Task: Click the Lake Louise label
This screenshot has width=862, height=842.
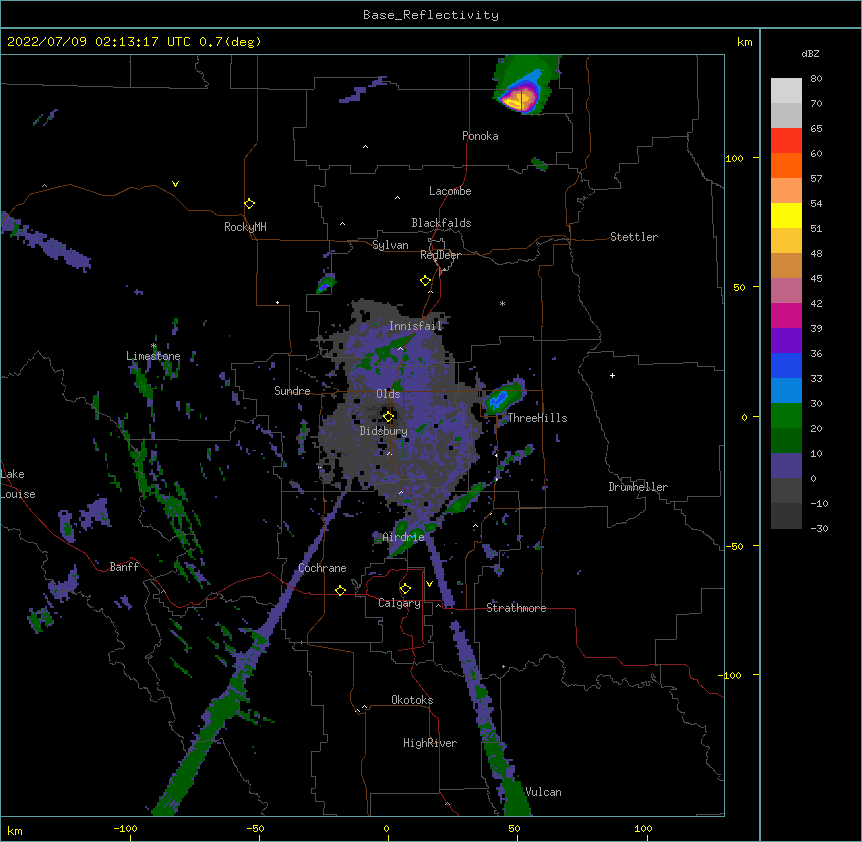Action: (18, 484)
